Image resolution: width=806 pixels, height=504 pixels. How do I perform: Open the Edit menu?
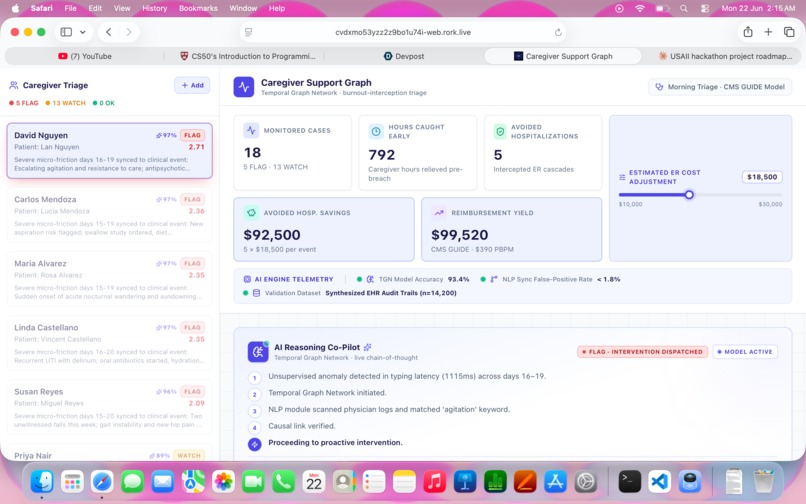click(x=95, y=8)
